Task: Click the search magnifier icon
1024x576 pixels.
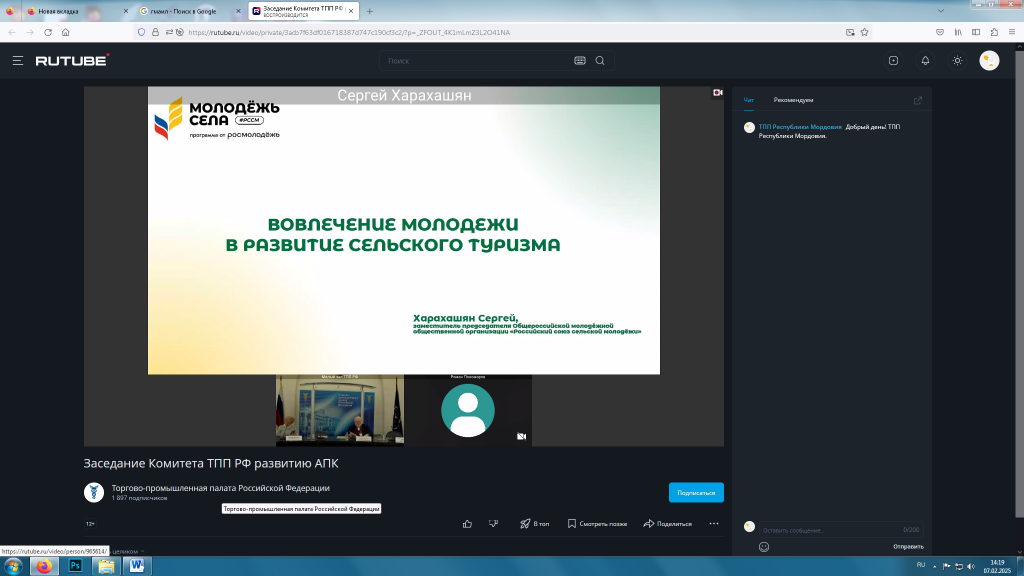Action: coord(600,60)
